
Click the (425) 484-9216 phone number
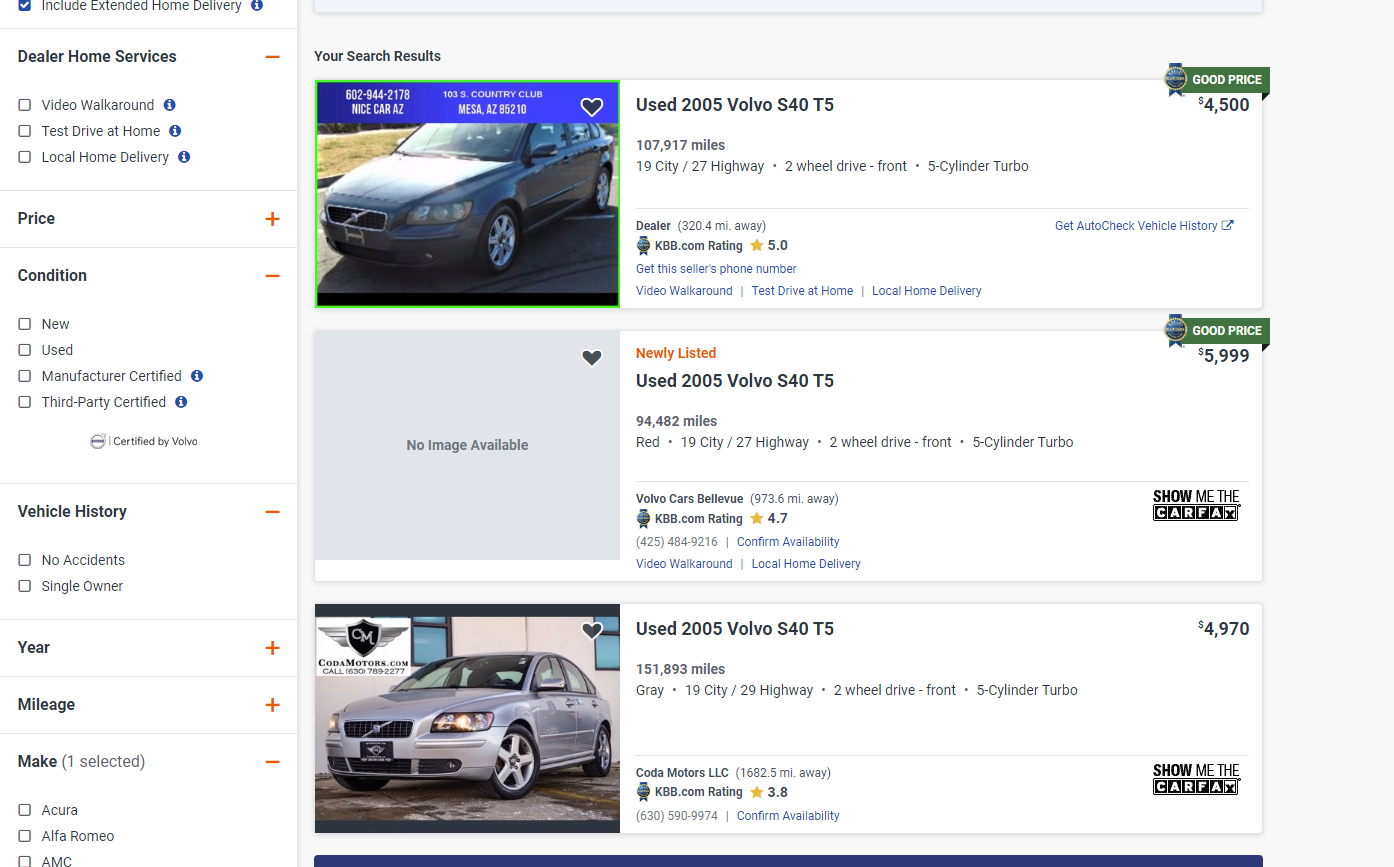(x=677, y=542)
